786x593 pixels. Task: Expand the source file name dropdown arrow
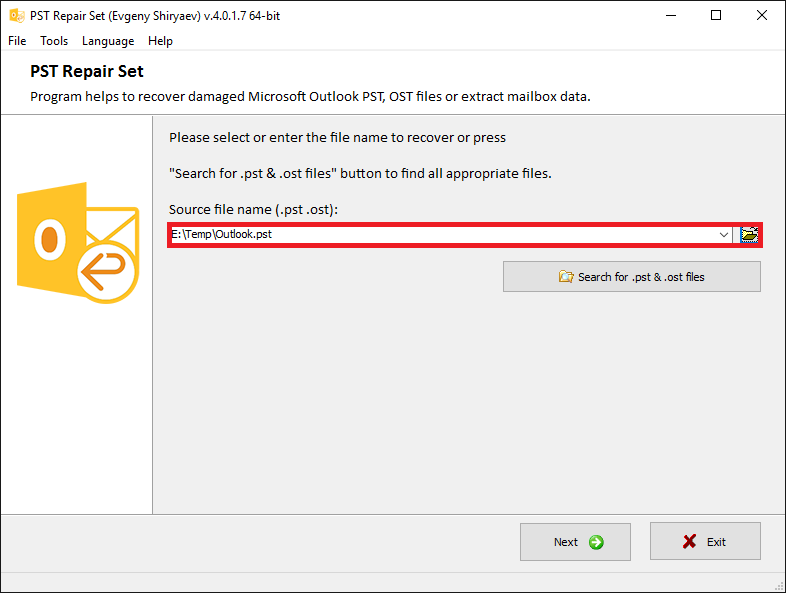click(x=723, y=235)
